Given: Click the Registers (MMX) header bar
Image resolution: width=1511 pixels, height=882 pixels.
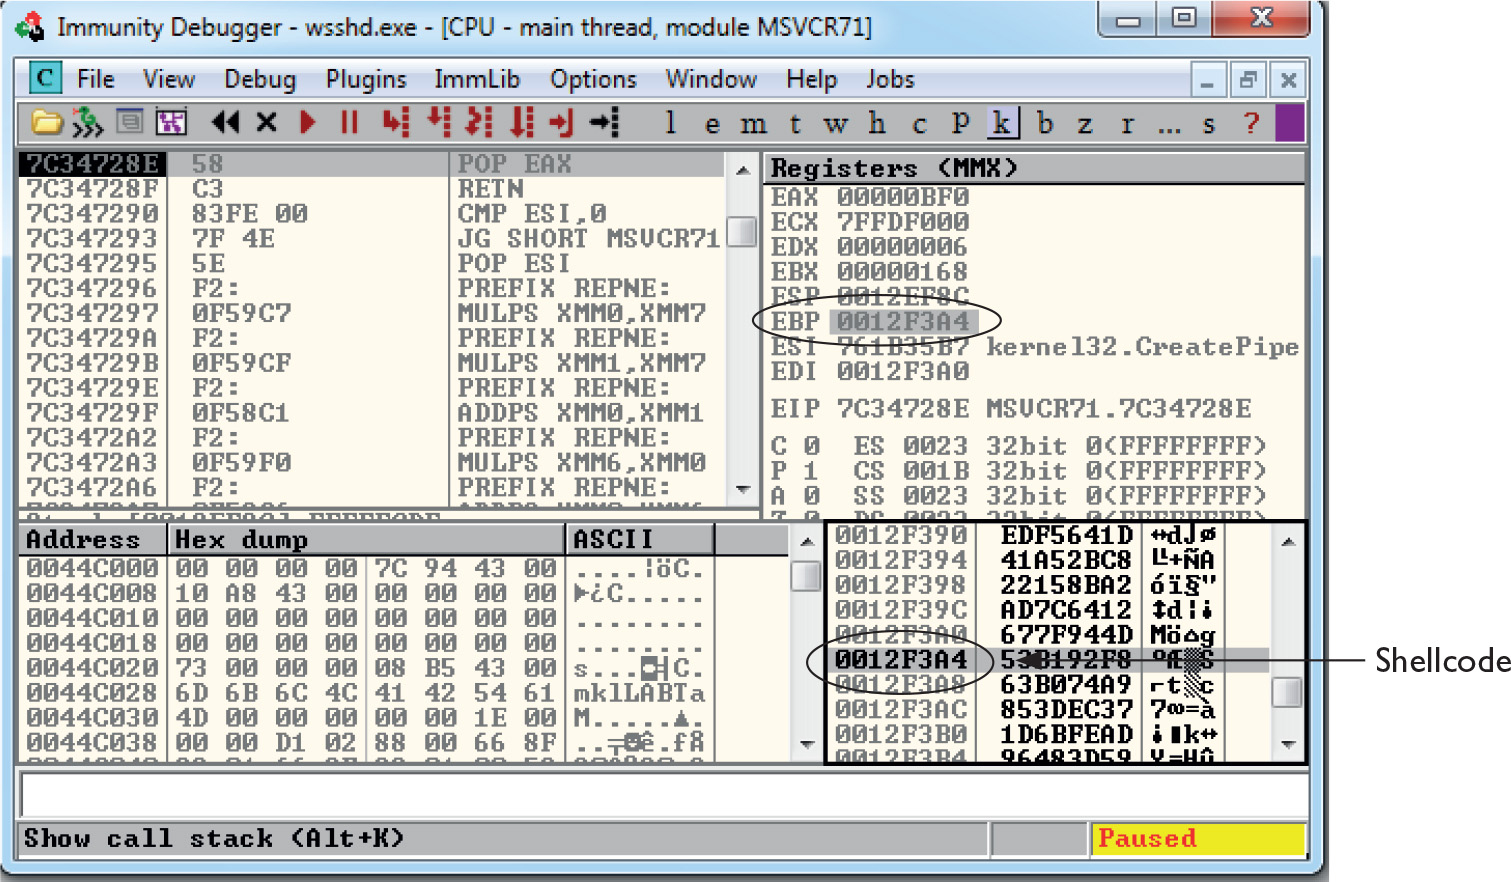Looking at the screenshot, I should tap(1035, 168).
